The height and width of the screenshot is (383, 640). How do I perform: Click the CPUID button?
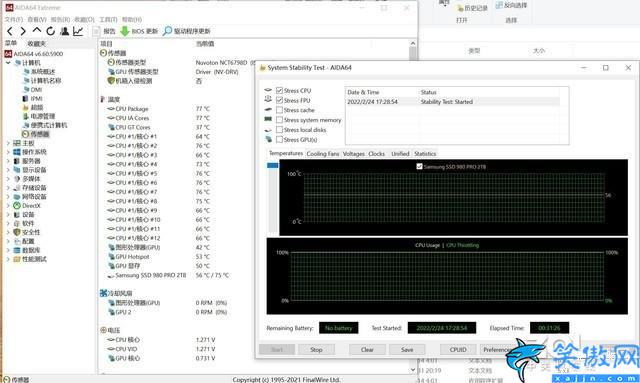coord(458,350)
